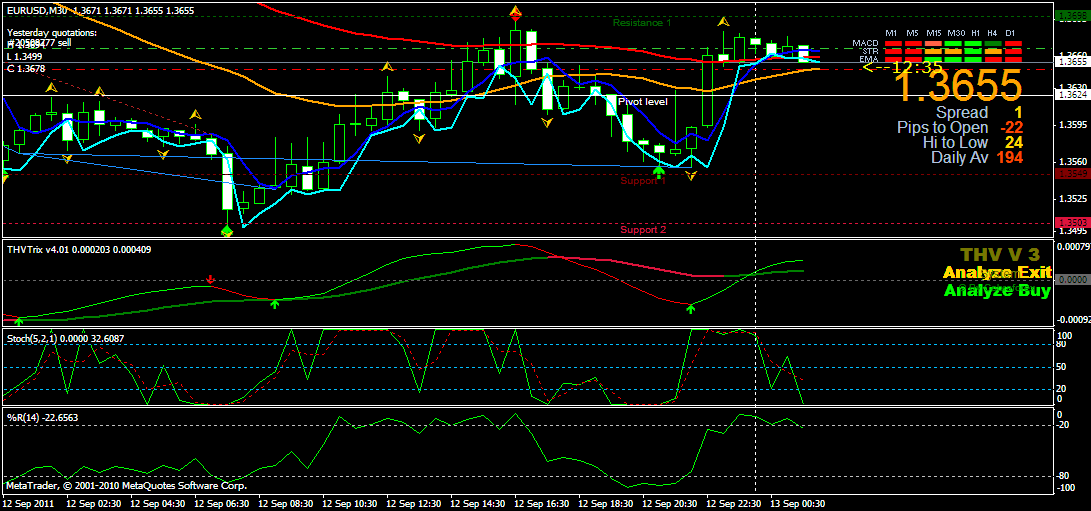Screen dimensions: 1091x511
Task: Click the red 1.3503 price tag
Action: click(x=1071, y=223)
